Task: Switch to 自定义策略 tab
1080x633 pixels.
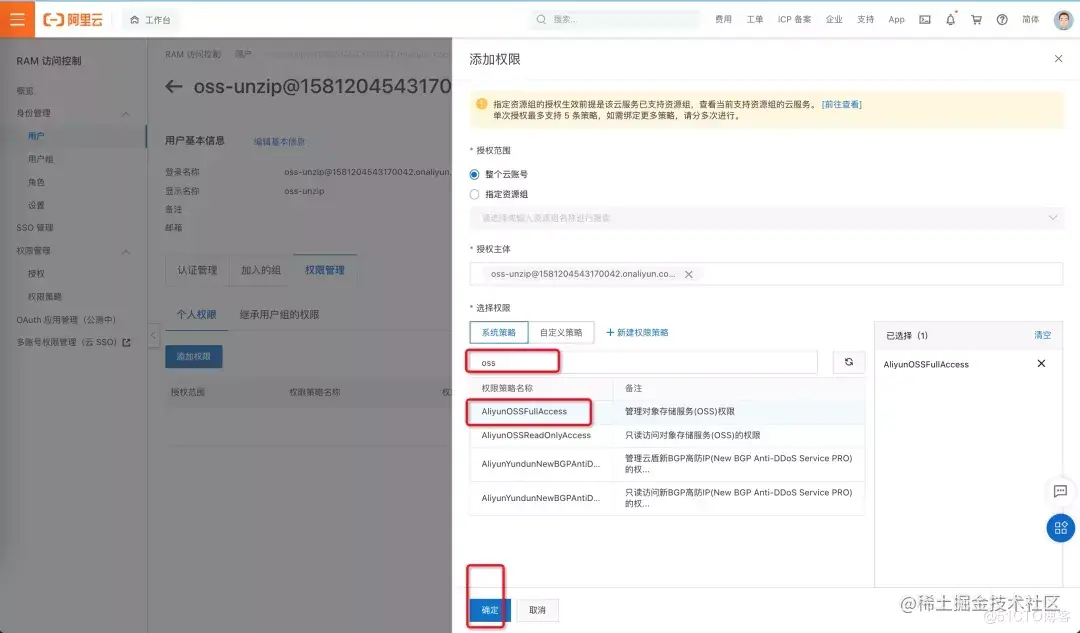Action: 561,332
